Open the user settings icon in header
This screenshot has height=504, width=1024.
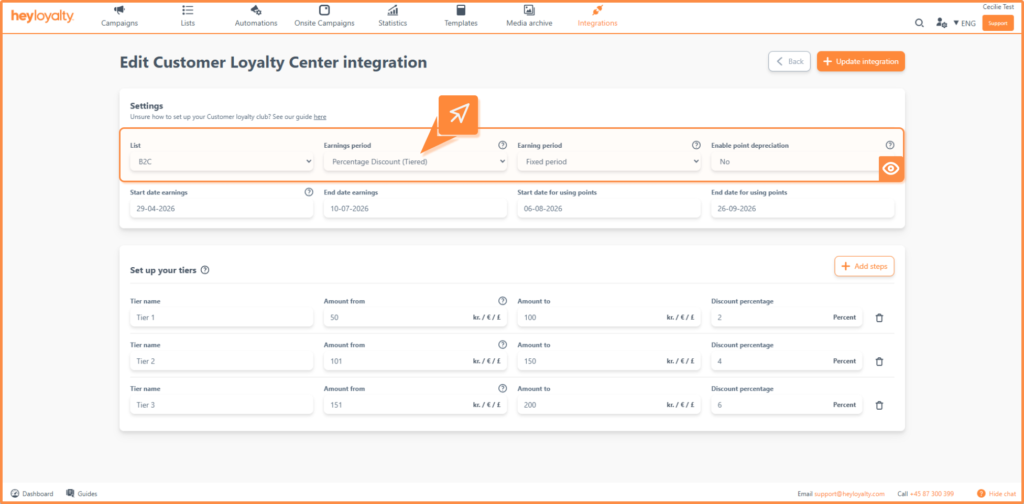point(941,23)
